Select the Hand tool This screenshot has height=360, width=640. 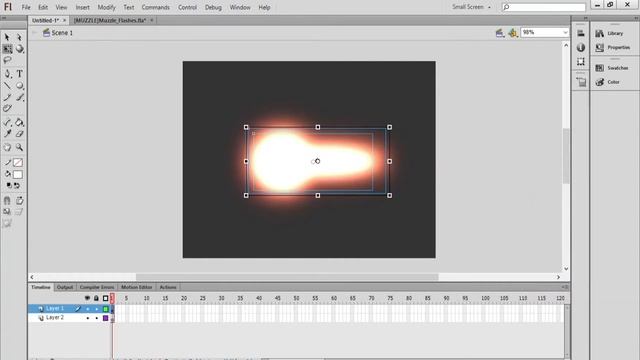[x=7, y=147]
